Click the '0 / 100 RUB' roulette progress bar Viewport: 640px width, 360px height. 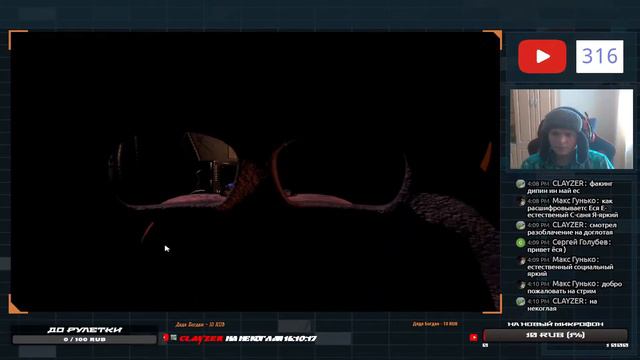click(x=84, y=339)
